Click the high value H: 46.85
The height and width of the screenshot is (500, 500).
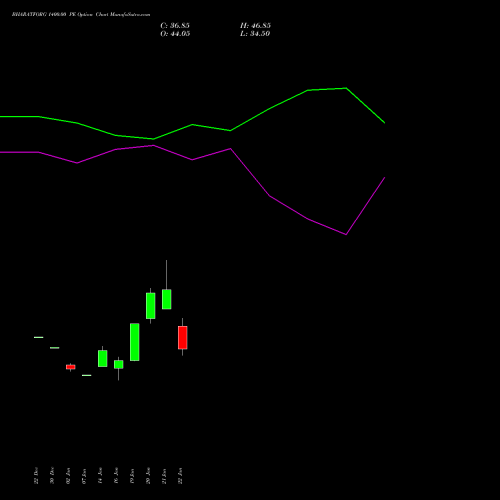255,26
